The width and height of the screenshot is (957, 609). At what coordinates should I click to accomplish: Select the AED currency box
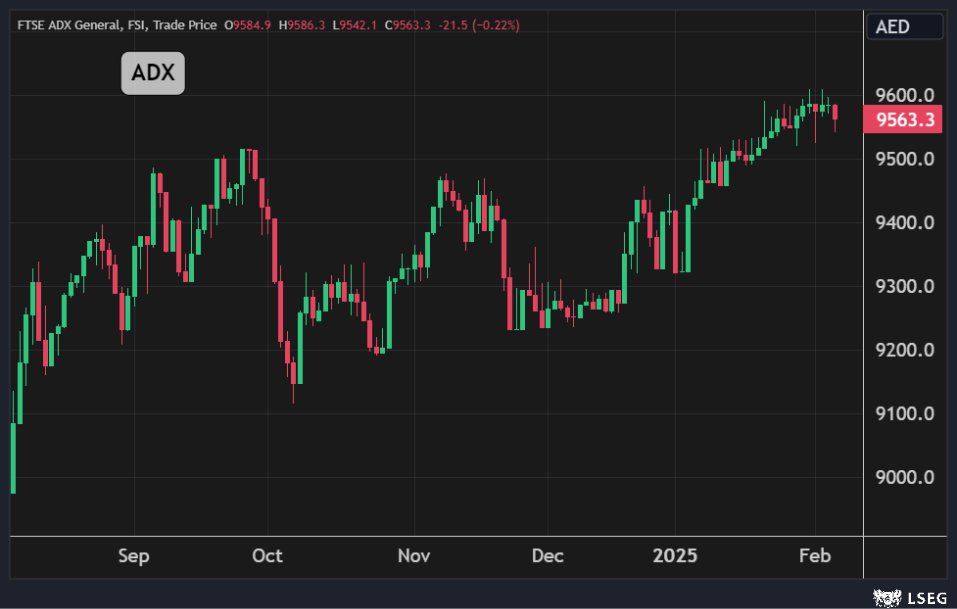(905, 27)
